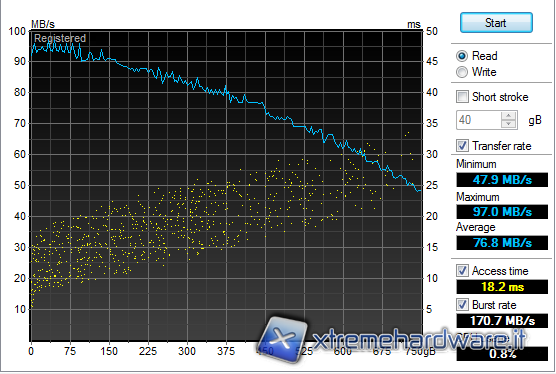
Task: Select the Write radio button
Action: (x=462, y=72)
